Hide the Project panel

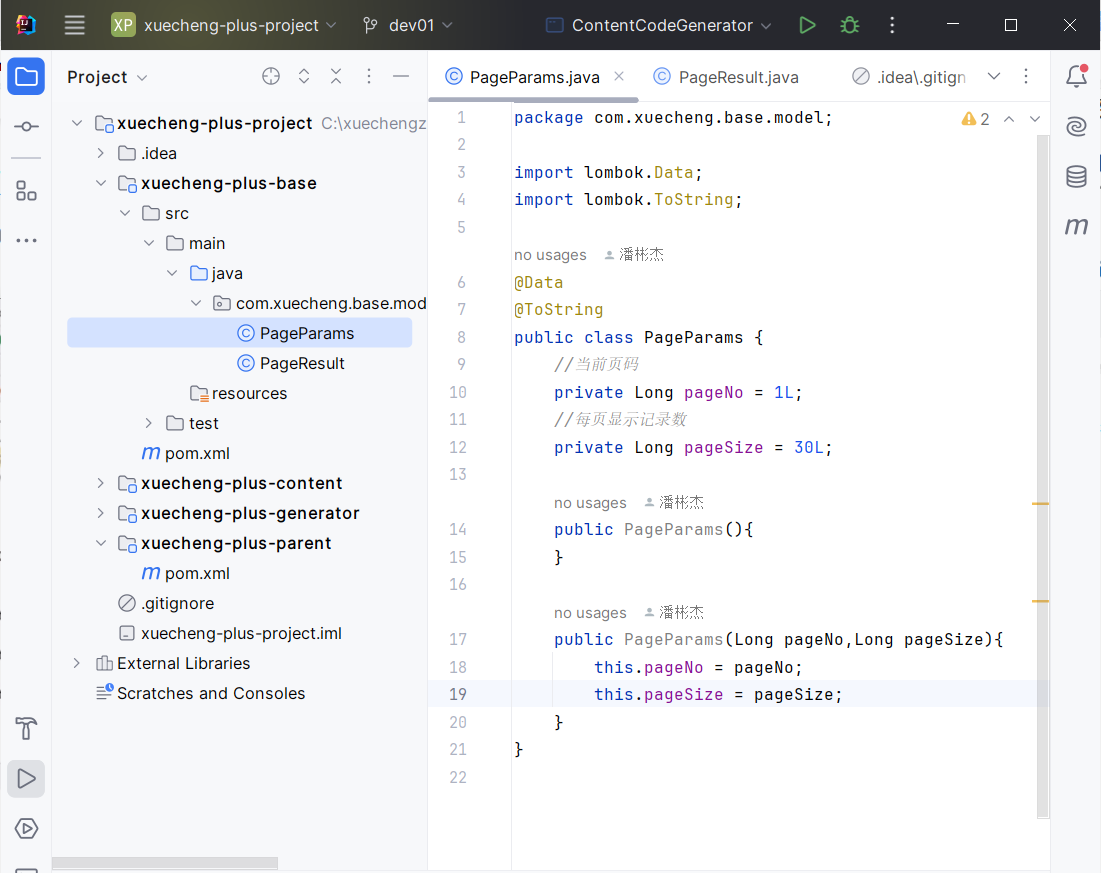coord(401,77)
